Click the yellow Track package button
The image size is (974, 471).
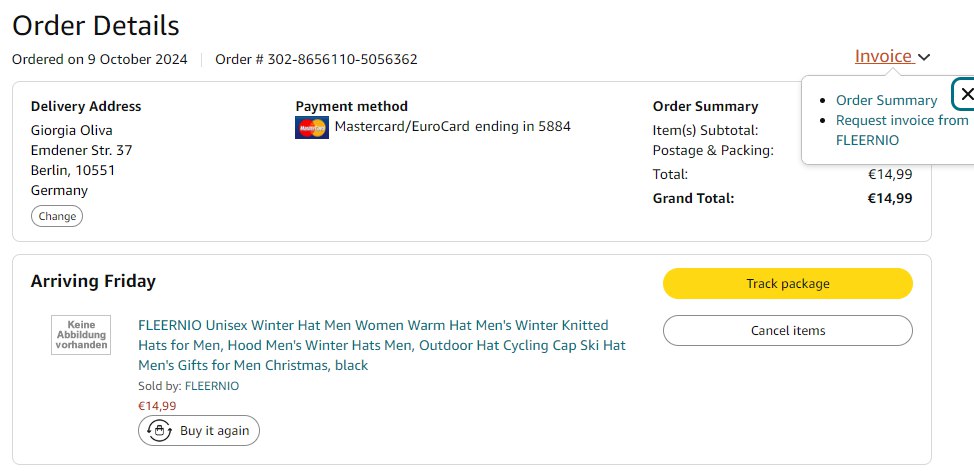[787, 284]
